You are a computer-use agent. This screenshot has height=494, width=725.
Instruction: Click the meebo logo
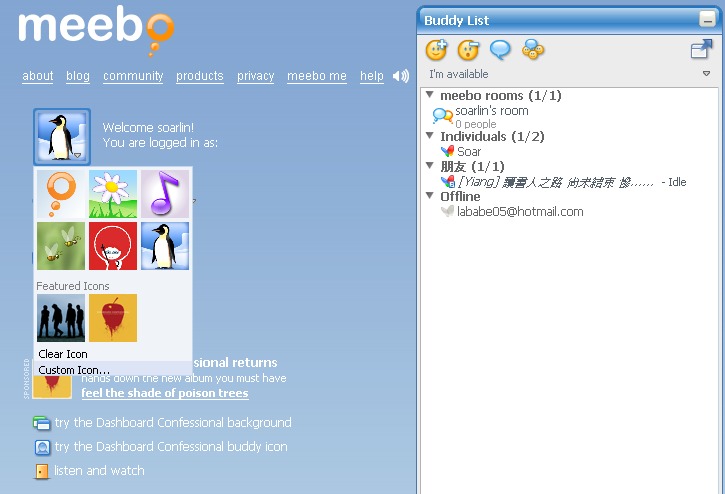click(x=96, y=29)
